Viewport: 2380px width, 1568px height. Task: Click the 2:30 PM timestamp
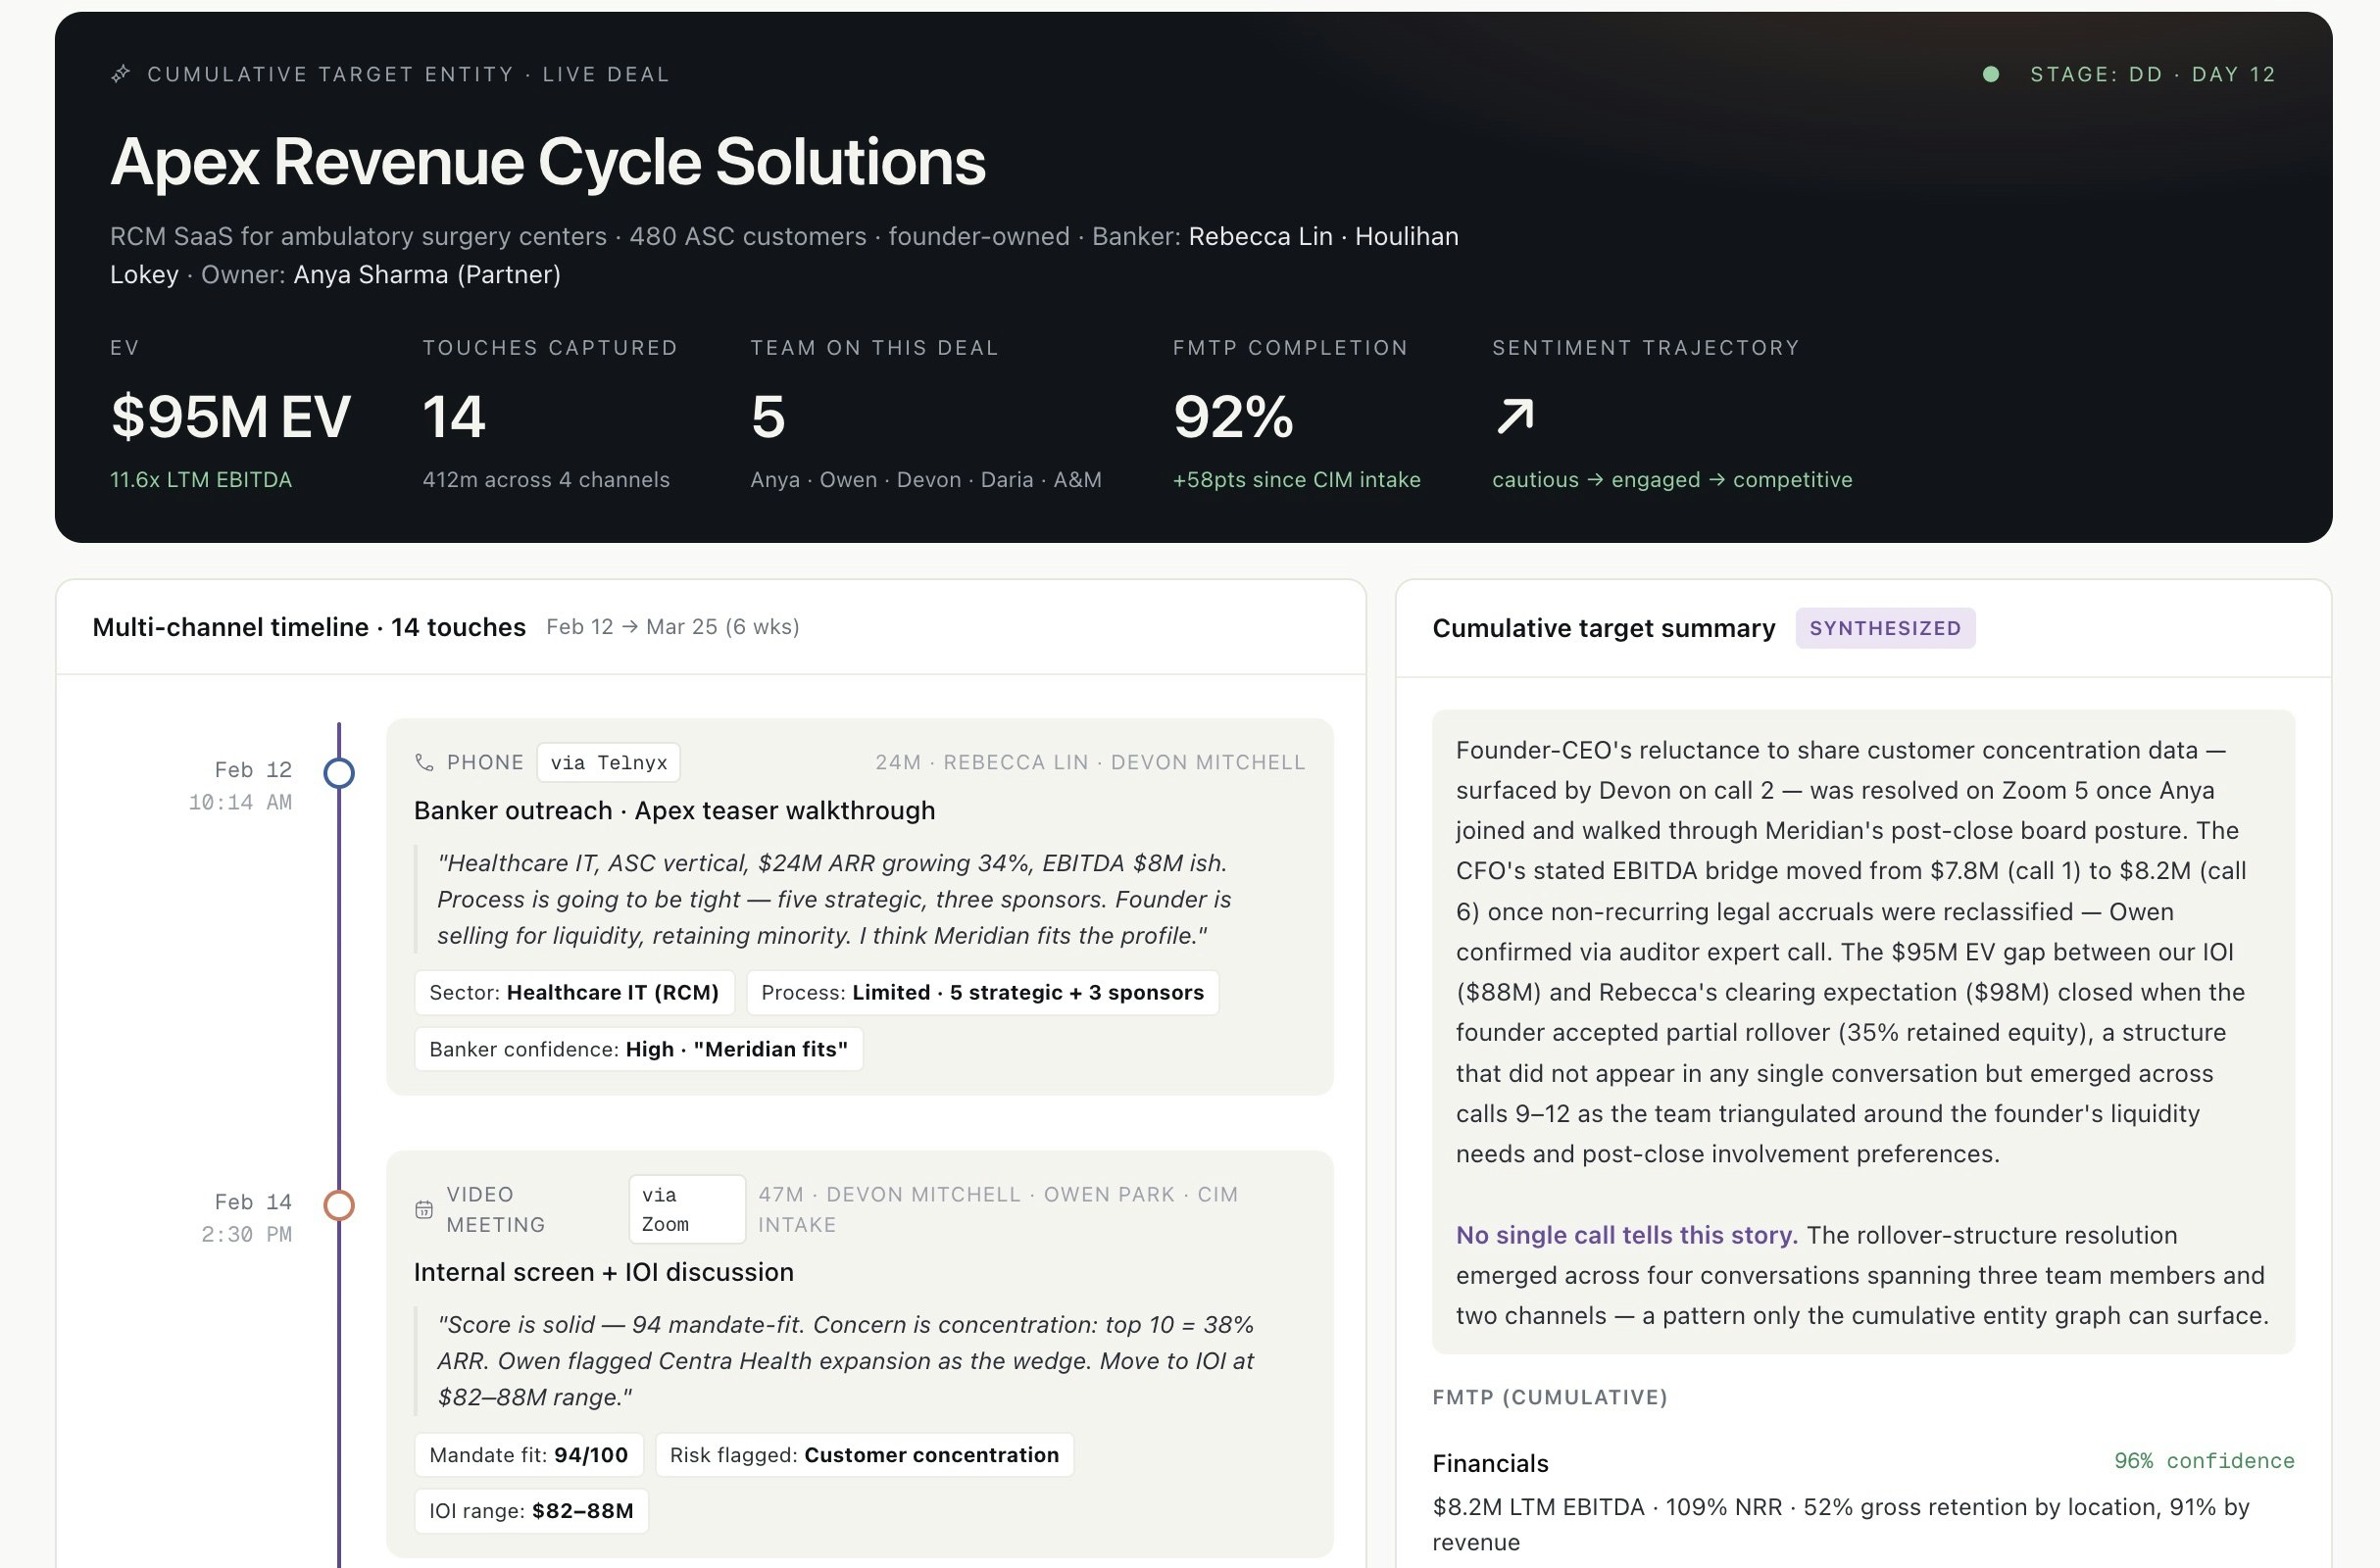[x=246, y=1234]
